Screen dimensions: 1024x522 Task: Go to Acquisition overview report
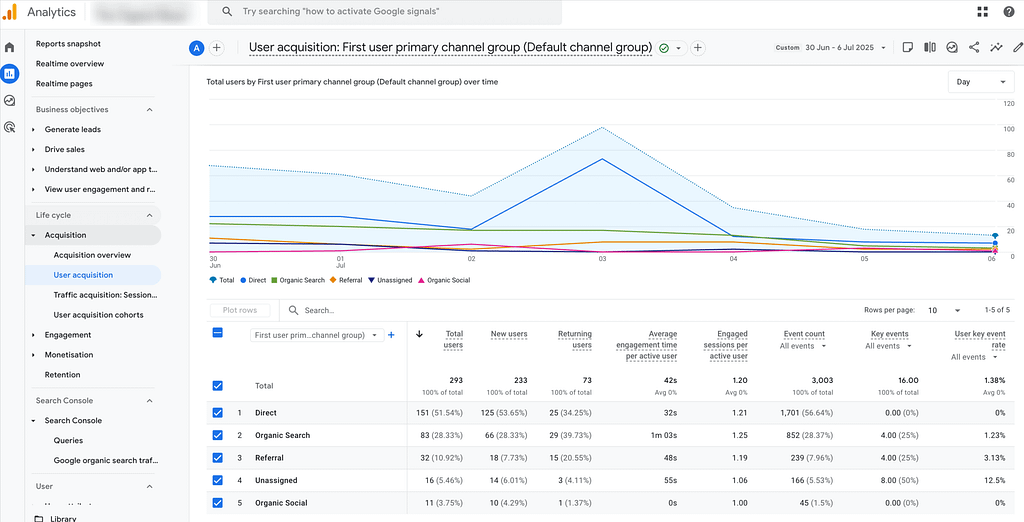tap(92, 255)
